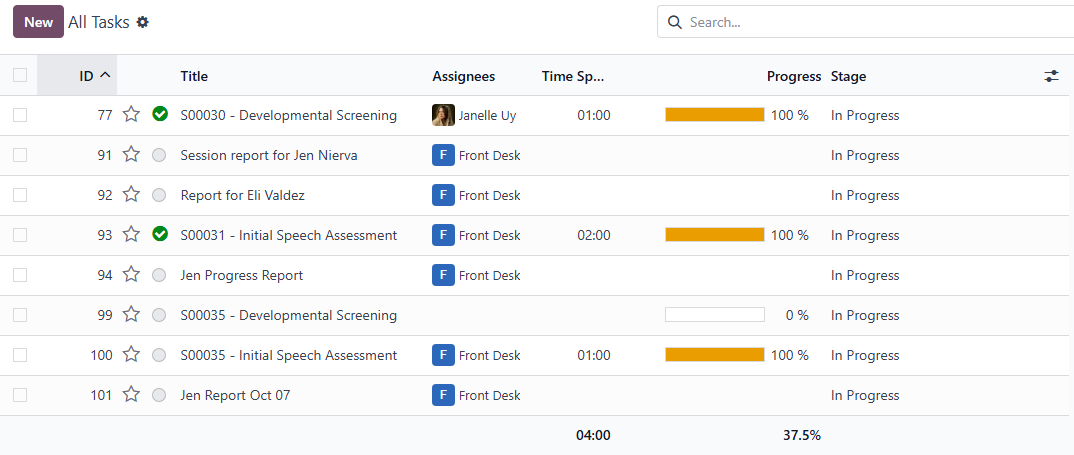The width and height of the screenshot is (1074, 455).
Task: Click the 100% progress bar of task 77
Action: 714,115
